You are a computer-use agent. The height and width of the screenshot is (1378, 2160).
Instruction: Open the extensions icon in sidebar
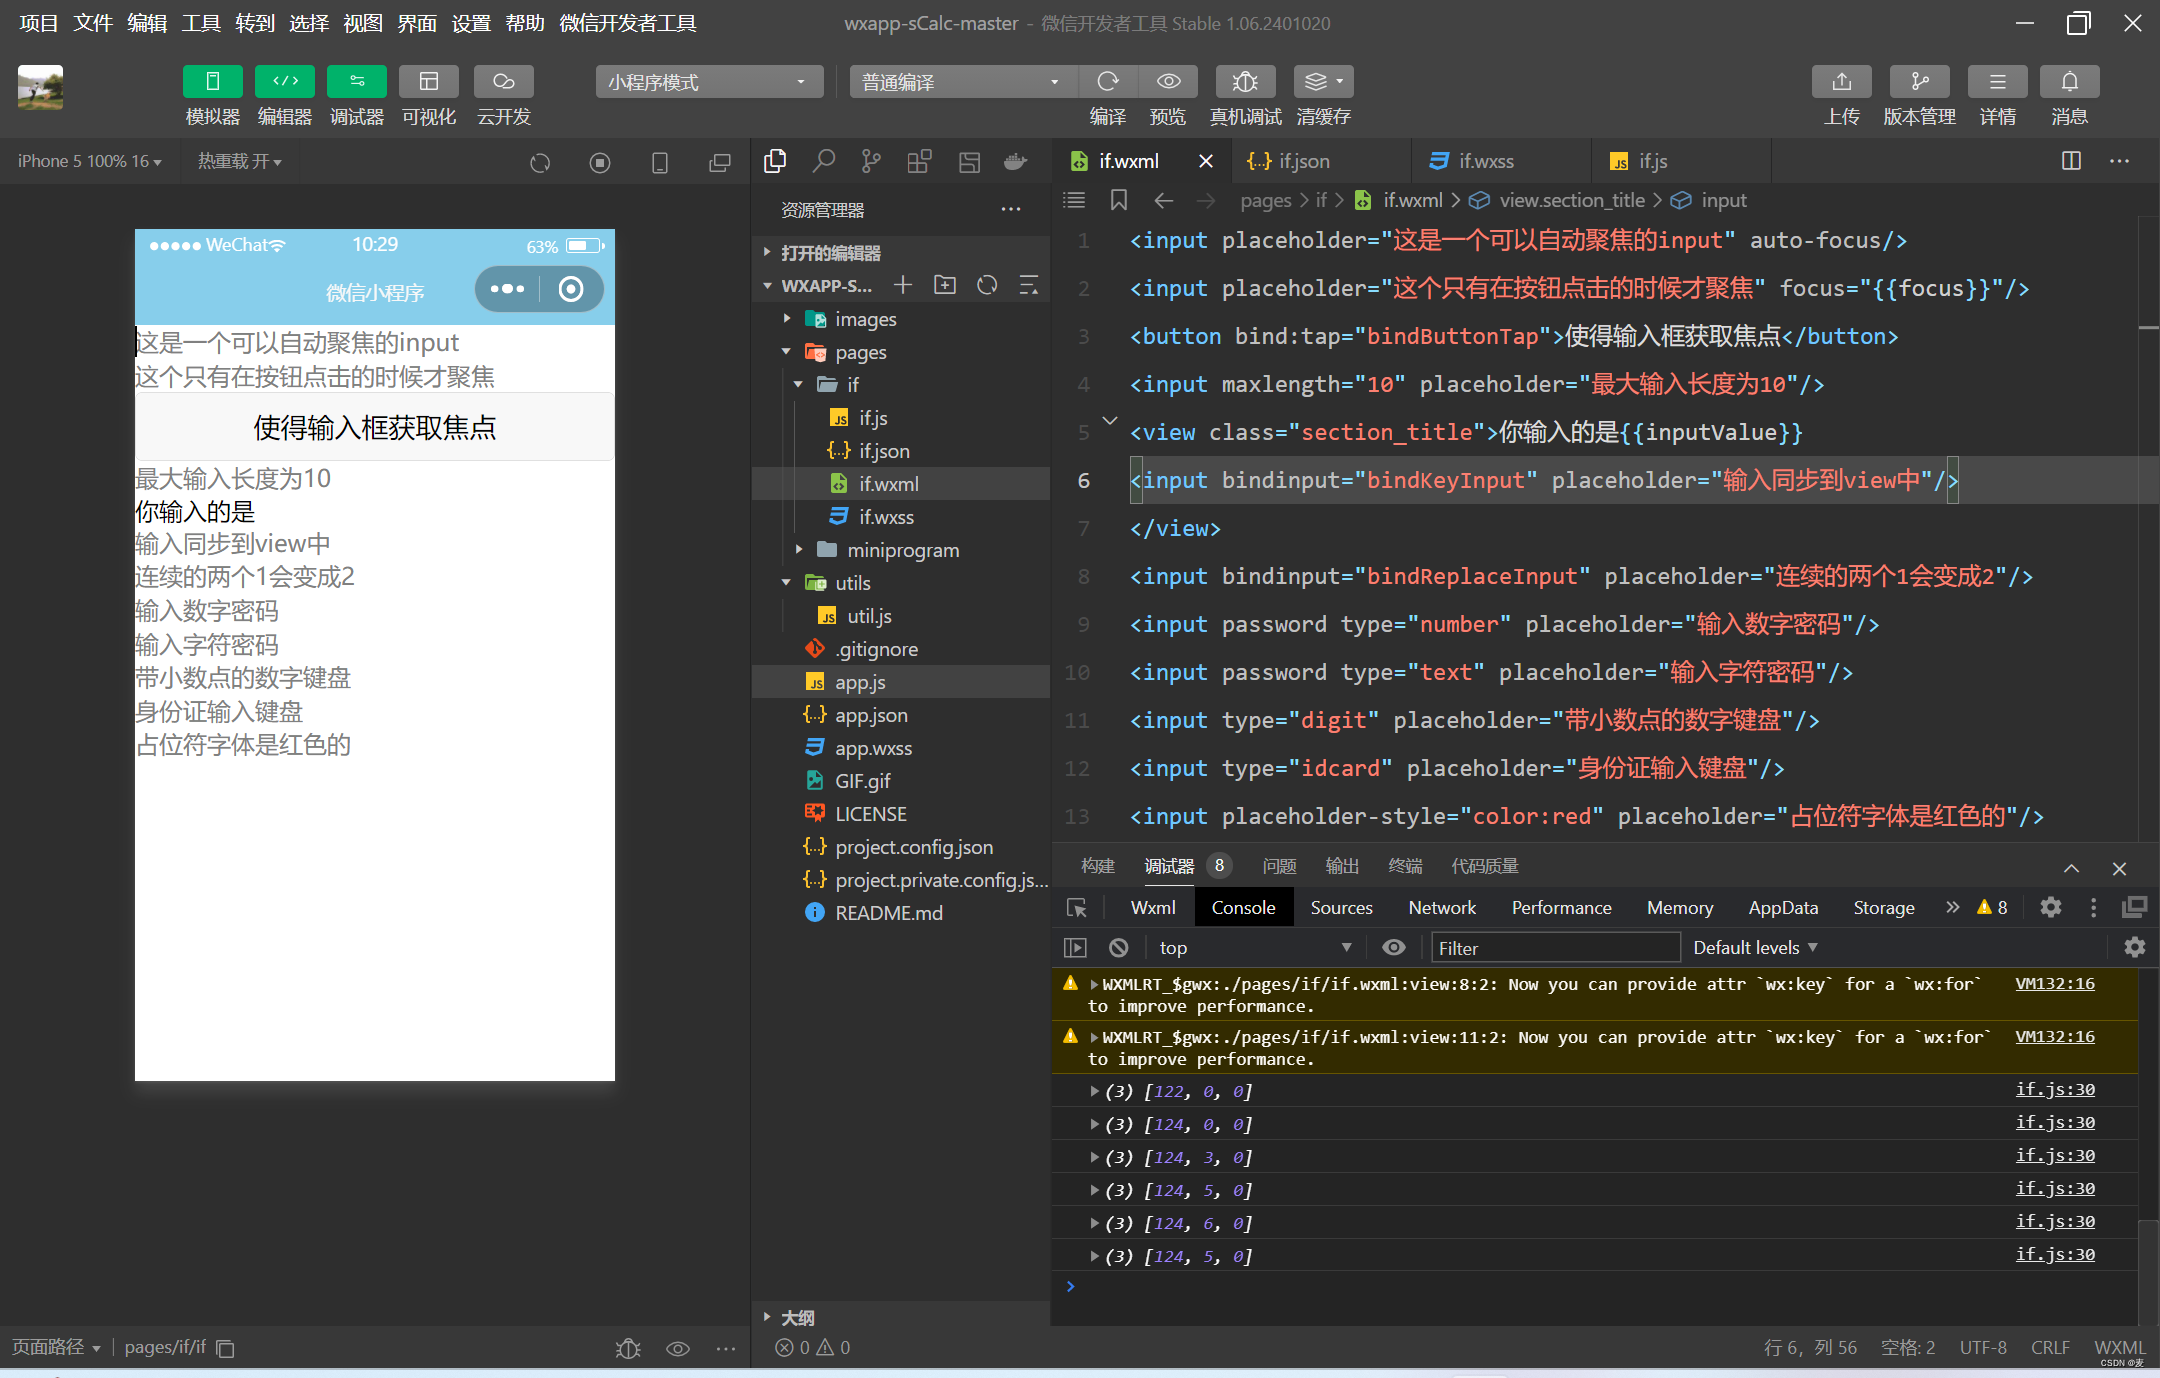pos(919,161)
